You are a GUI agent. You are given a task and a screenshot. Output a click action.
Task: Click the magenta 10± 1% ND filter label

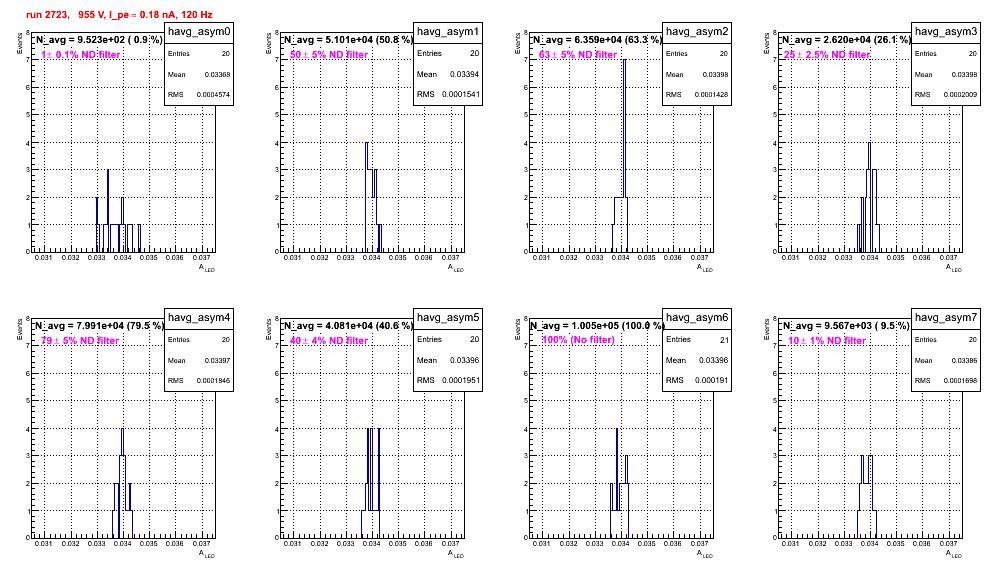[827, 341]
